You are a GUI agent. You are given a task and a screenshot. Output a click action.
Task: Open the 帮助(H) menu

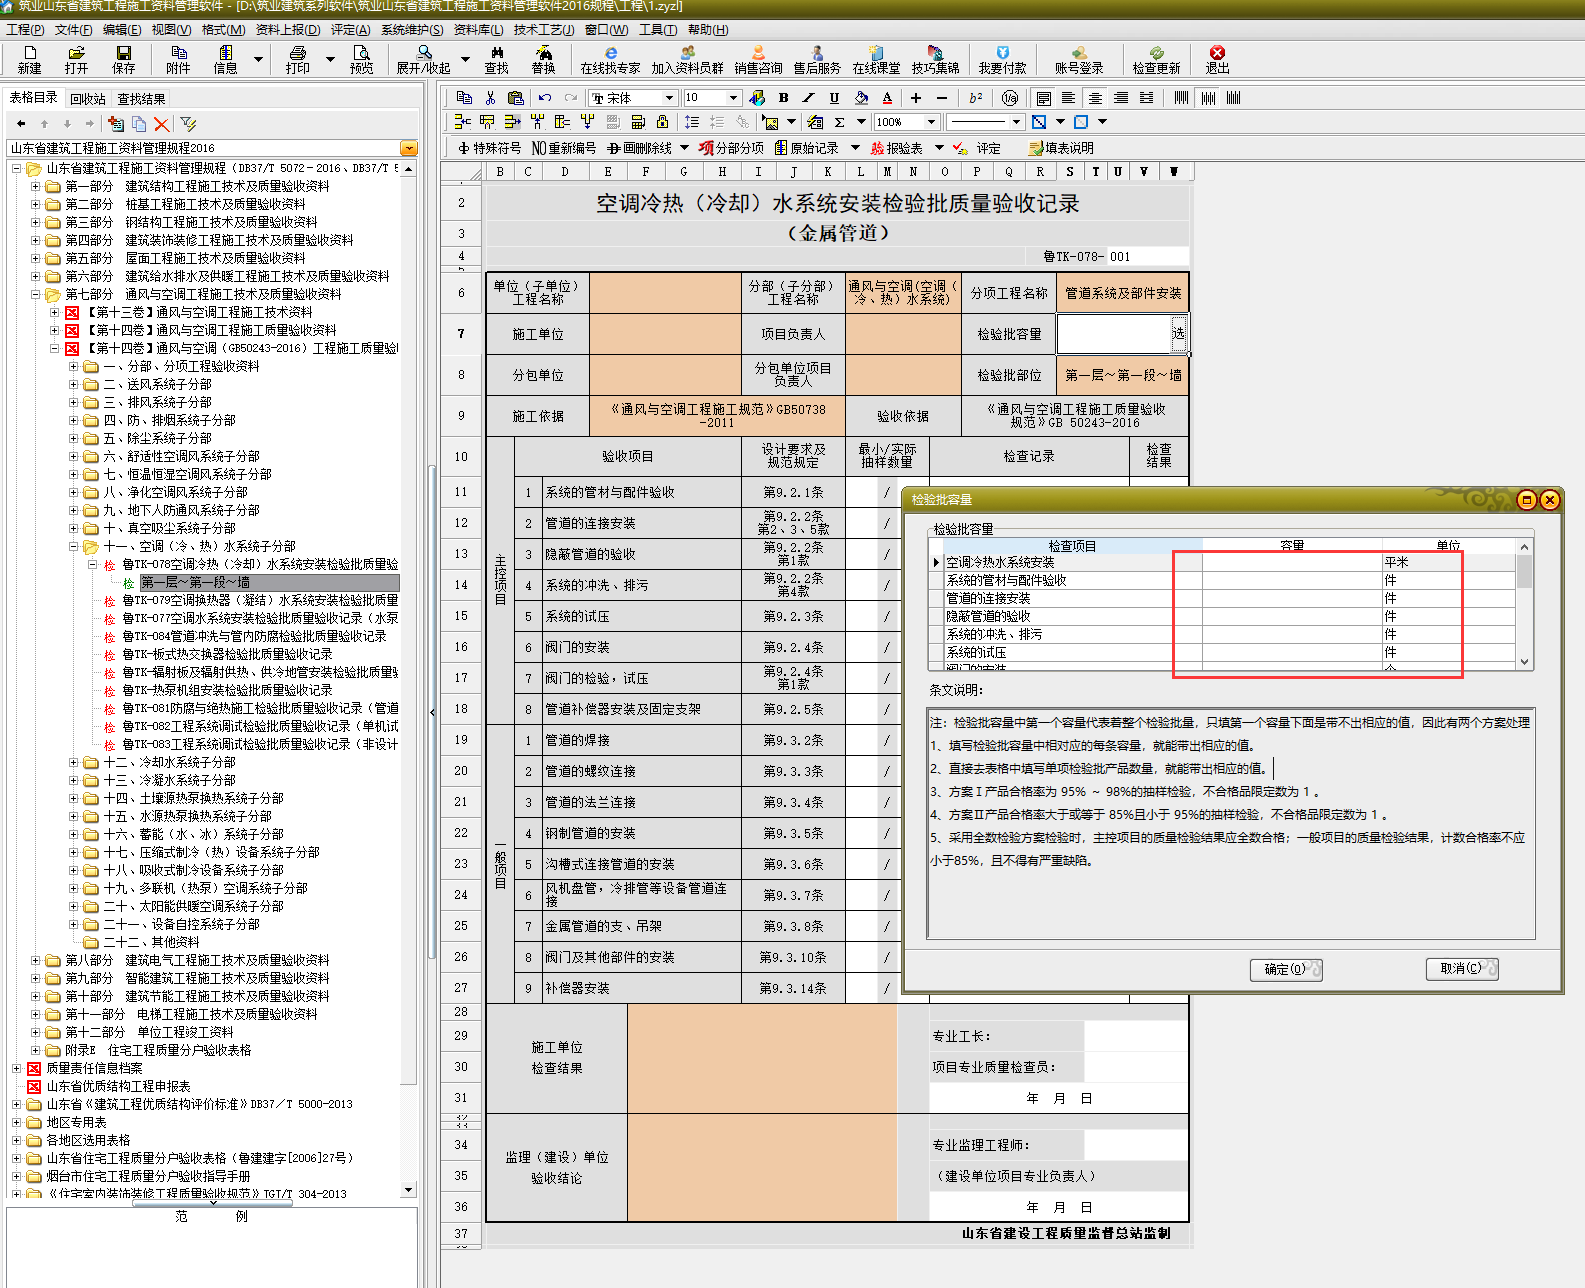(x=708, y=30)
